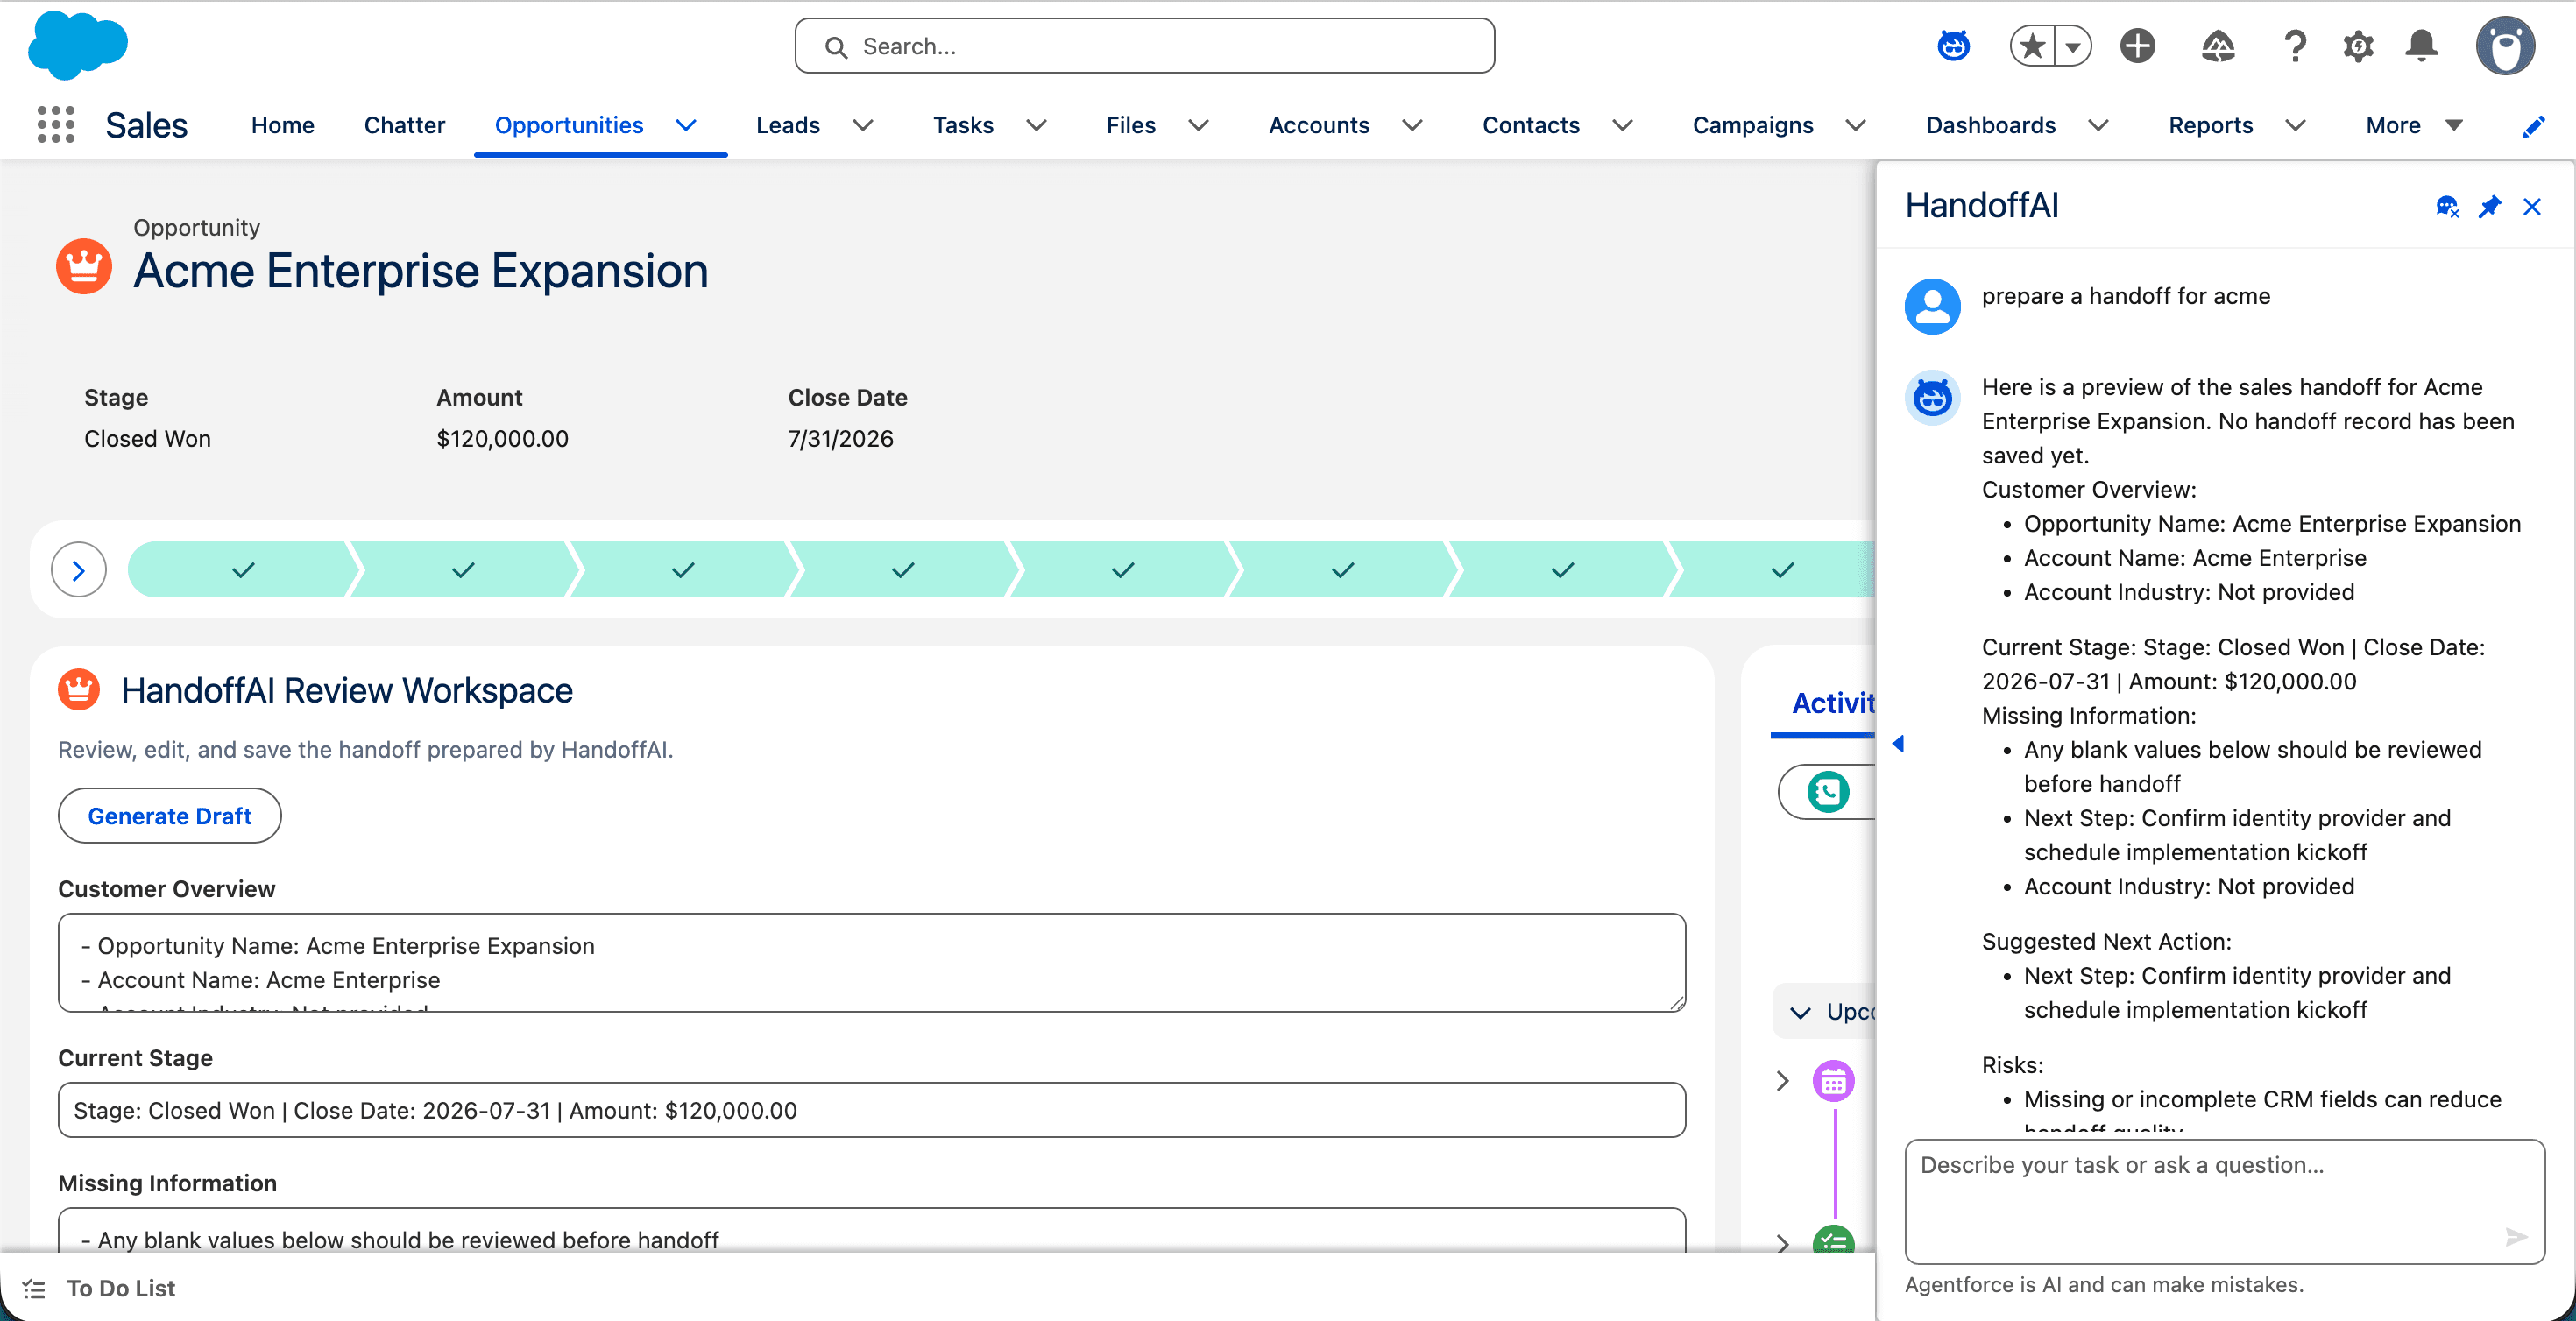Click search magnifier icon
The height and width of the screenshot is (1321, 2576).
click(x=836, y=47)
